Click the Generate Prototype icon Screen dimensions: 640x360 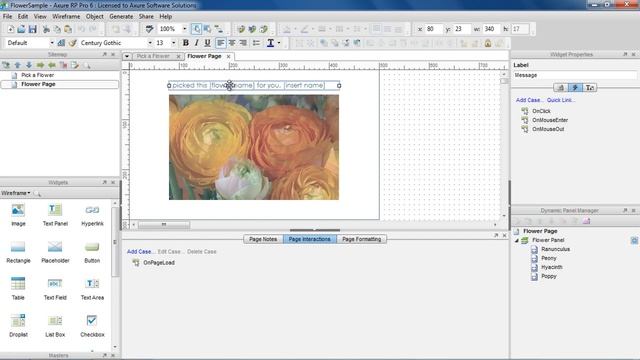[x=241, y=29]
